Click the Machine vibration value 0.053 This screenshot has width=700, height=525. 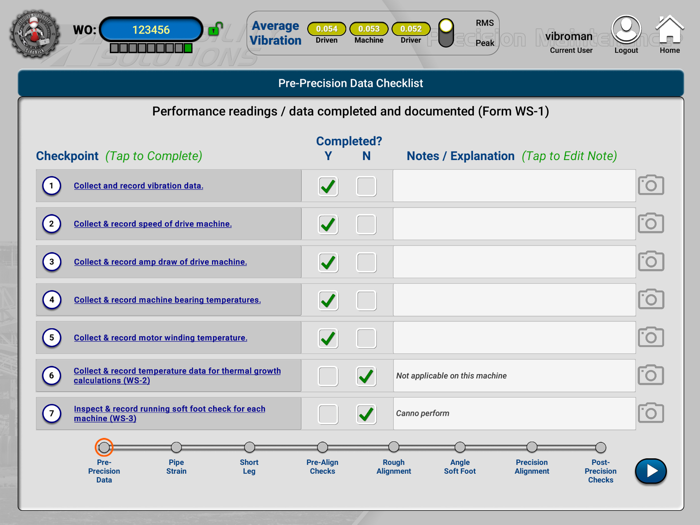[369, 29]
